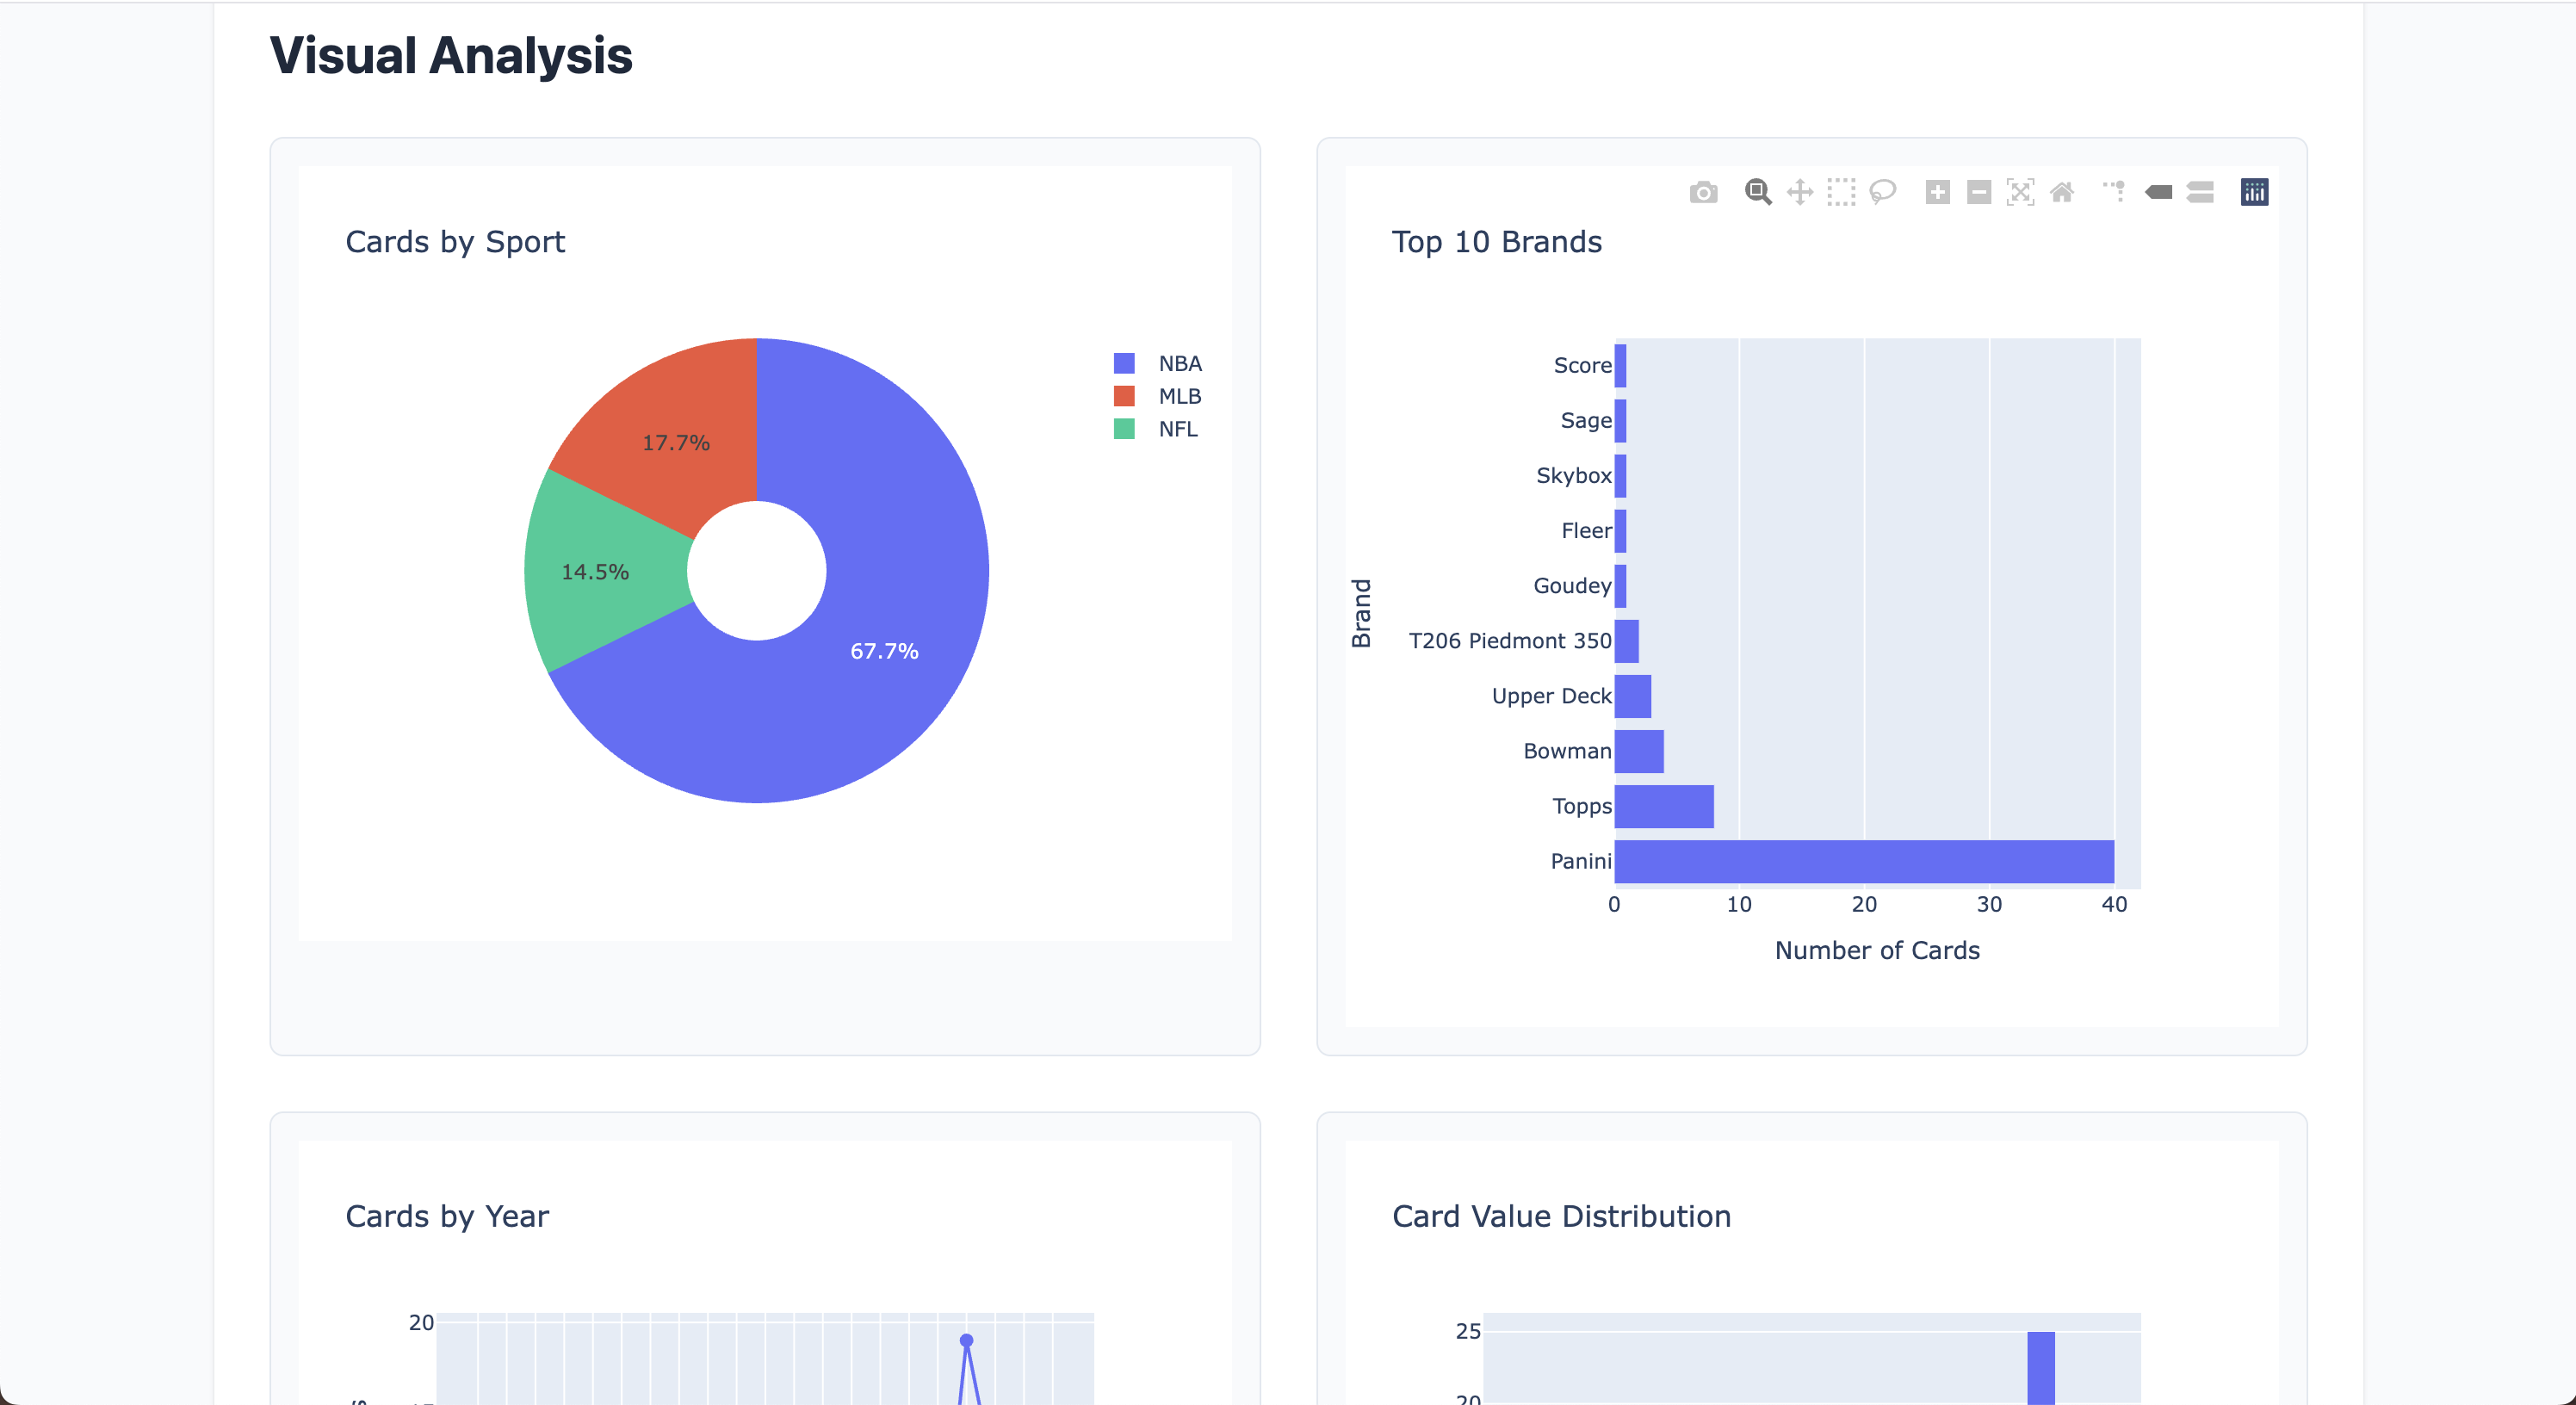Toggle NBA in the pie legend
Viewport: 2576px width, 1405px height.
[1179, 364]
